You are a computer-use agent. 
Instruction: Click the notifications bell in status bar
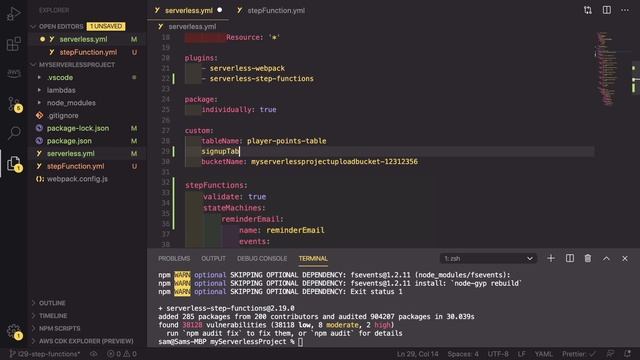coord(627,354)
